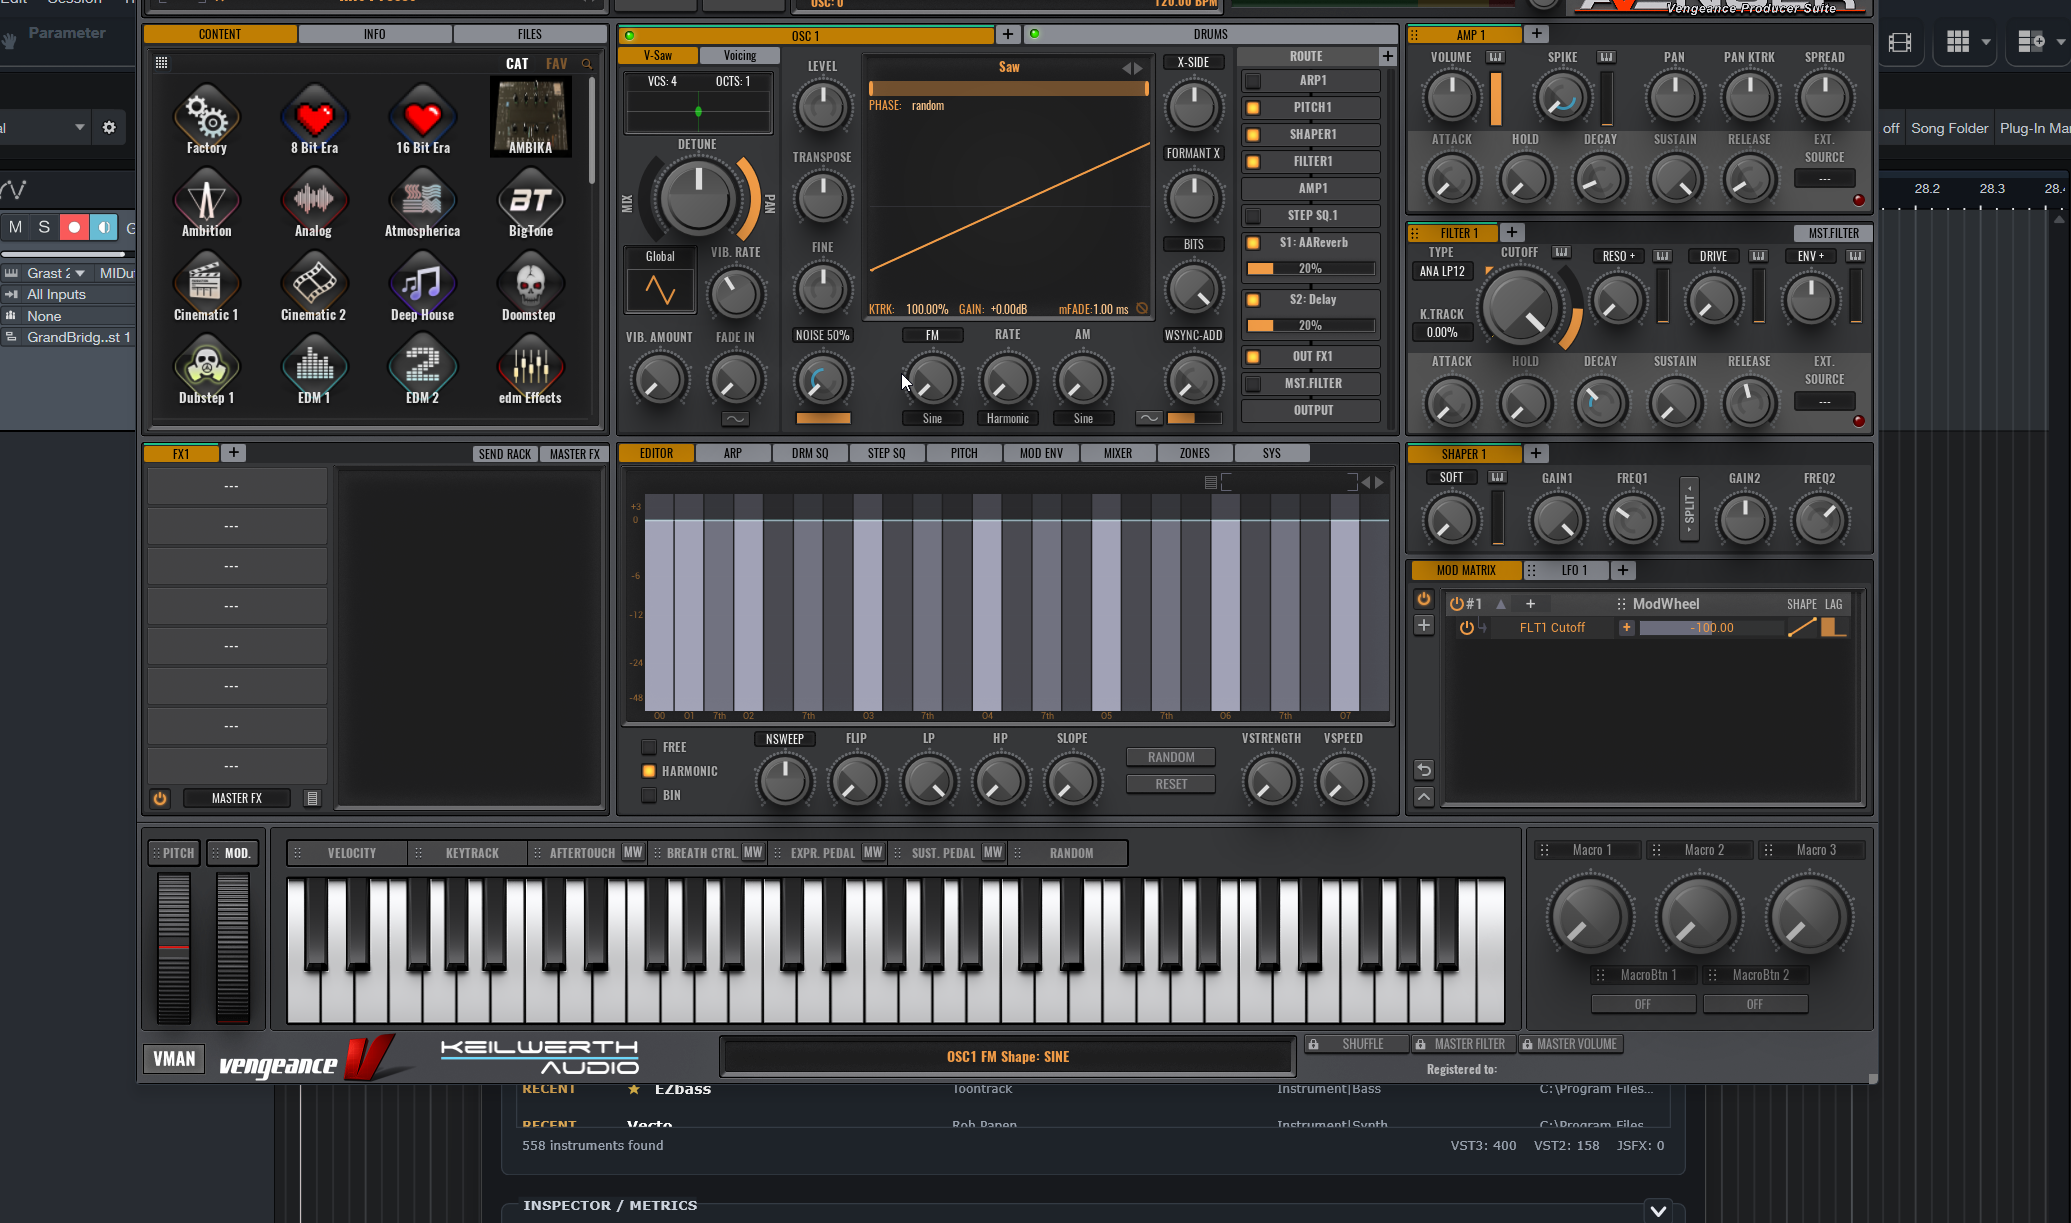This screenshot has height=1223, width=2071.
Task: Enable the MST.FILTER routing checkbox
Action: point(1253,384)
